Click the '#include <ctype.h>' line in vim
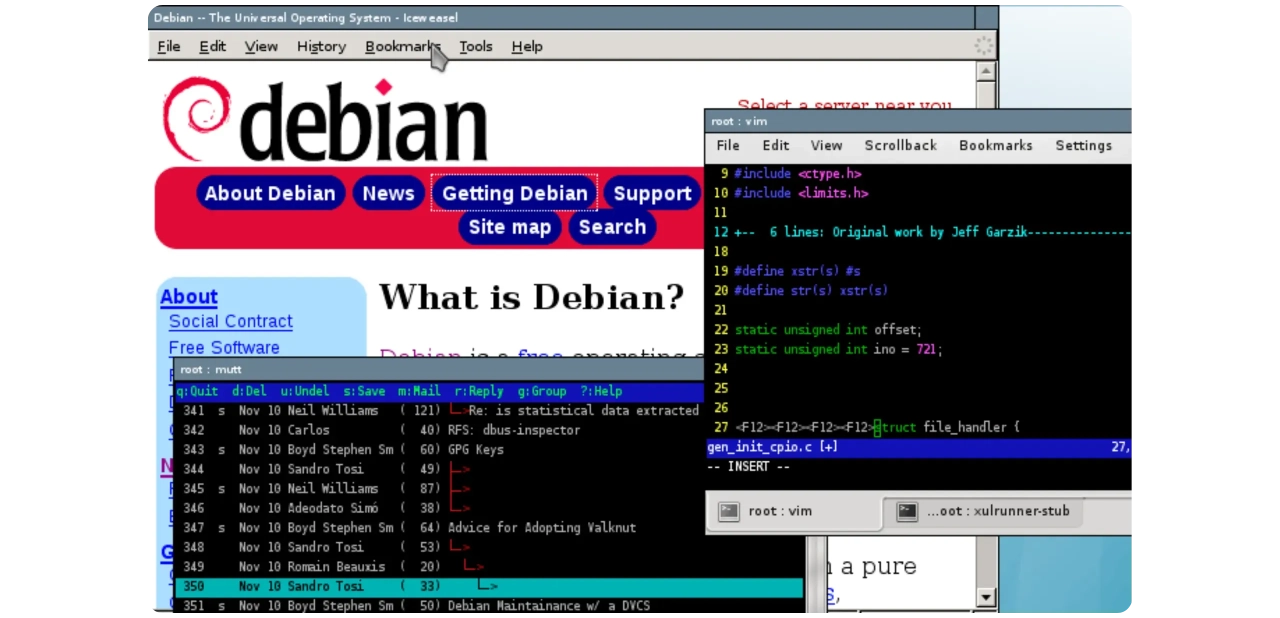 click(x=798, y=174)
